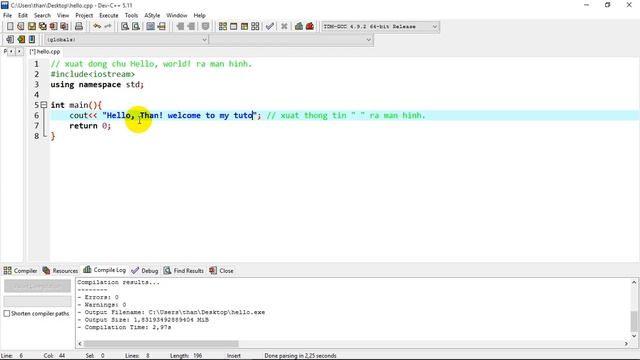Click "Done parsing in 2,25 seconds" status text
Image resolution: width=640 pixels, height=360 pixels.
coord(300,356)
